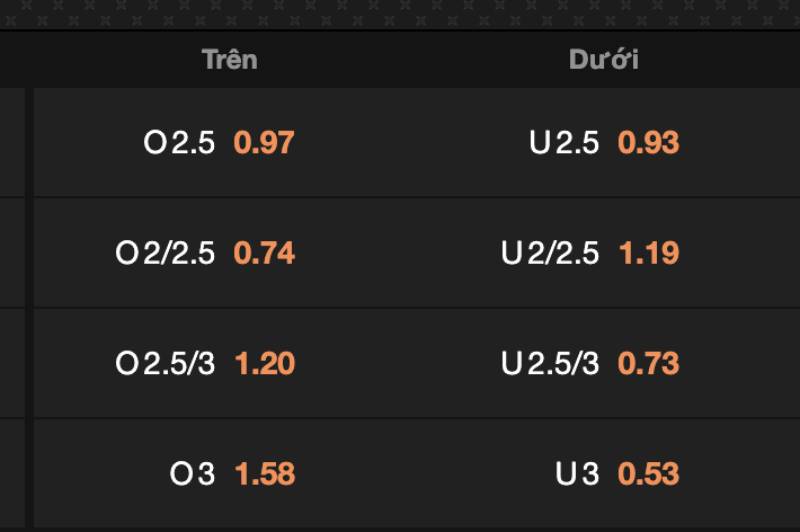Select the 0.53 odds for Under 3
Viewport: 800px width, 532px height.
coord(648,474)
